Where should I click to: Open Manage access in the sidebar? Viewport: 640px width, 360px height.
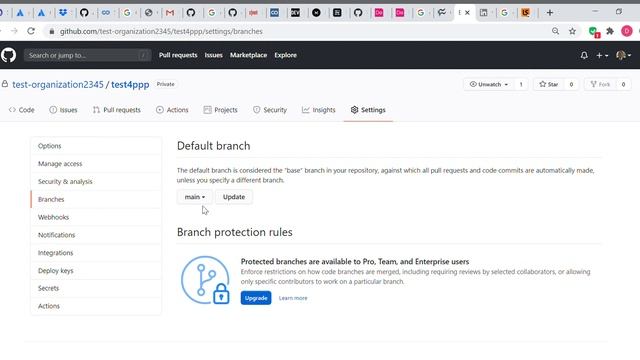pos(96,164)
